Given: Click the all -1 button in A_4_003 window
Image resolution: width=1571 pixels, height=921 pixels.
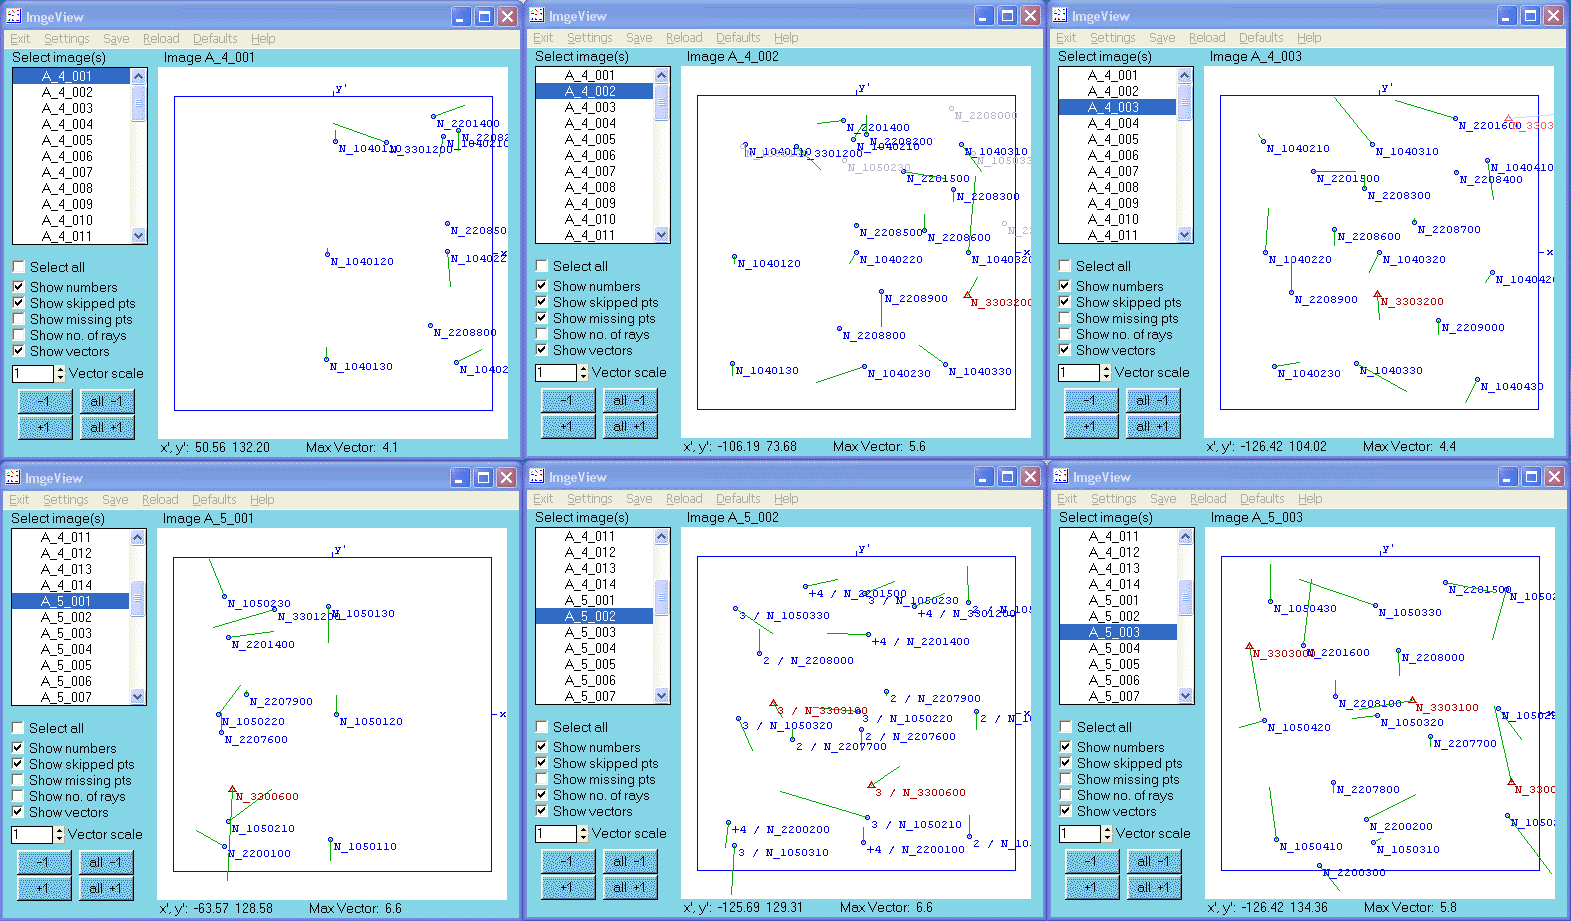Looking at the screenshot, I should (x=1152, y=400).
